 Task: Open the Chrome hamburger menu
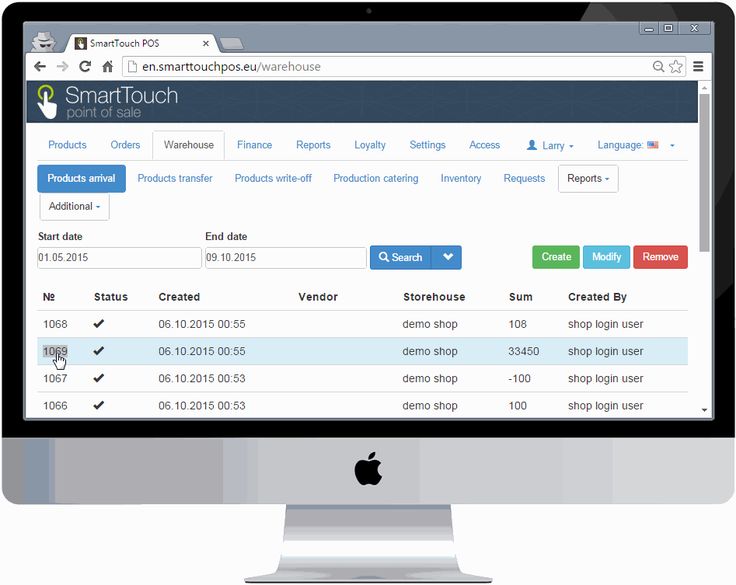698,67
